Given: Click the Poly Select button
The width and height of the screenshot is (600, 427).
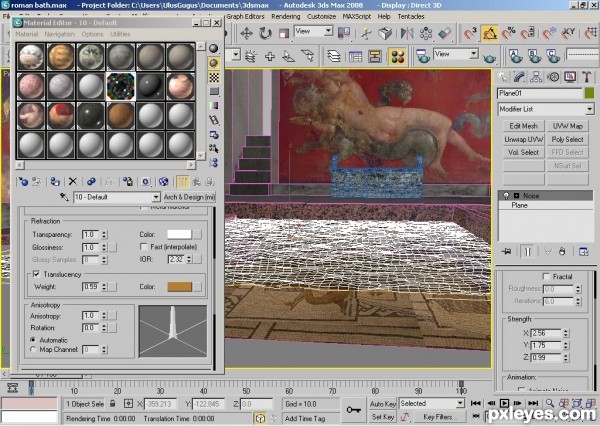Looking at the screenshot, I should 567,139.
